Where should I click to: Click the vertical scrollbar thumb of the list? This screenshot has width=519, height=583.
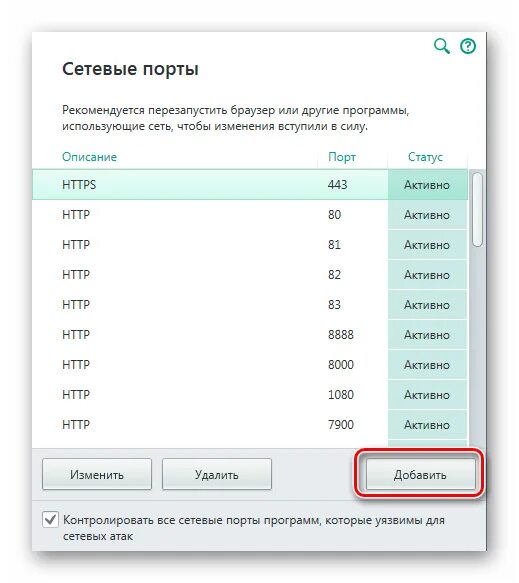tap(477, 209)
